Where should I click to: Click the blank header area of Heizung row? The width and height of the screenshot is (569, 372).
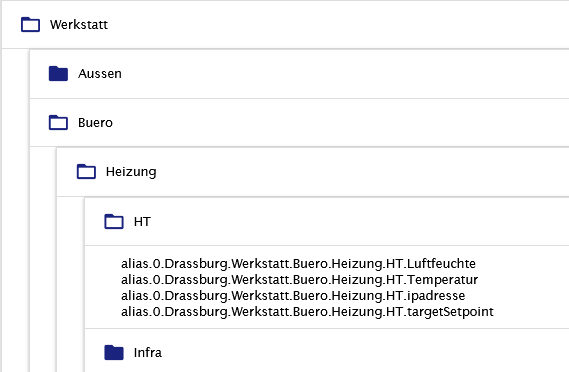pos(363,172)
